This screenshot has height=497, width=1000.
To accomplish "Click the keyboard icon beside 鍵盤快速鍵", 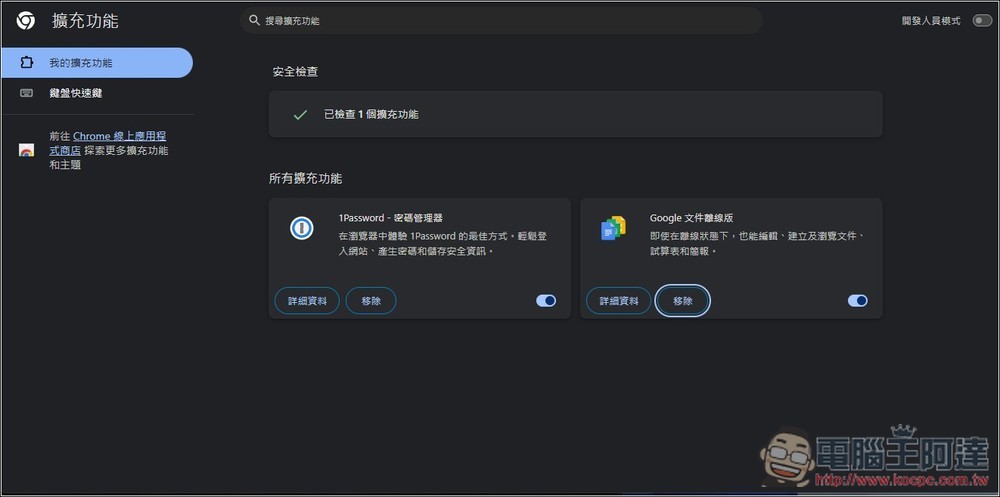I will [26, 93].
